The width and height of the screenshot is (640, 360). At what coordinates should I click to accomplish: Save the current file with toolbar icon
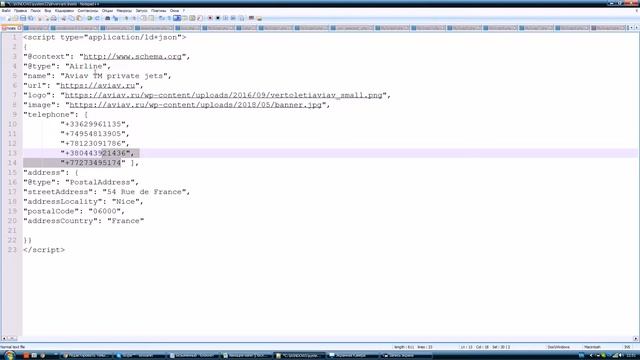(23, 18)
